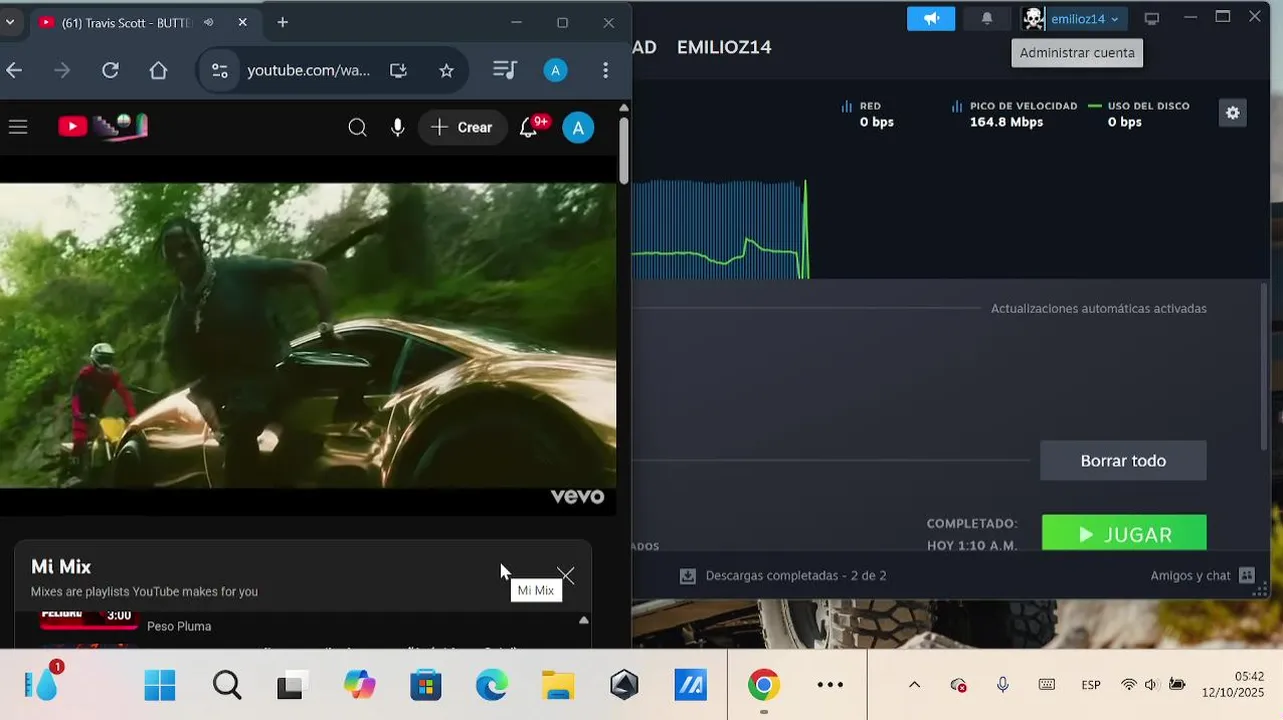Open Steam notifications bell
1283x720 pixels.
point(987,18)
